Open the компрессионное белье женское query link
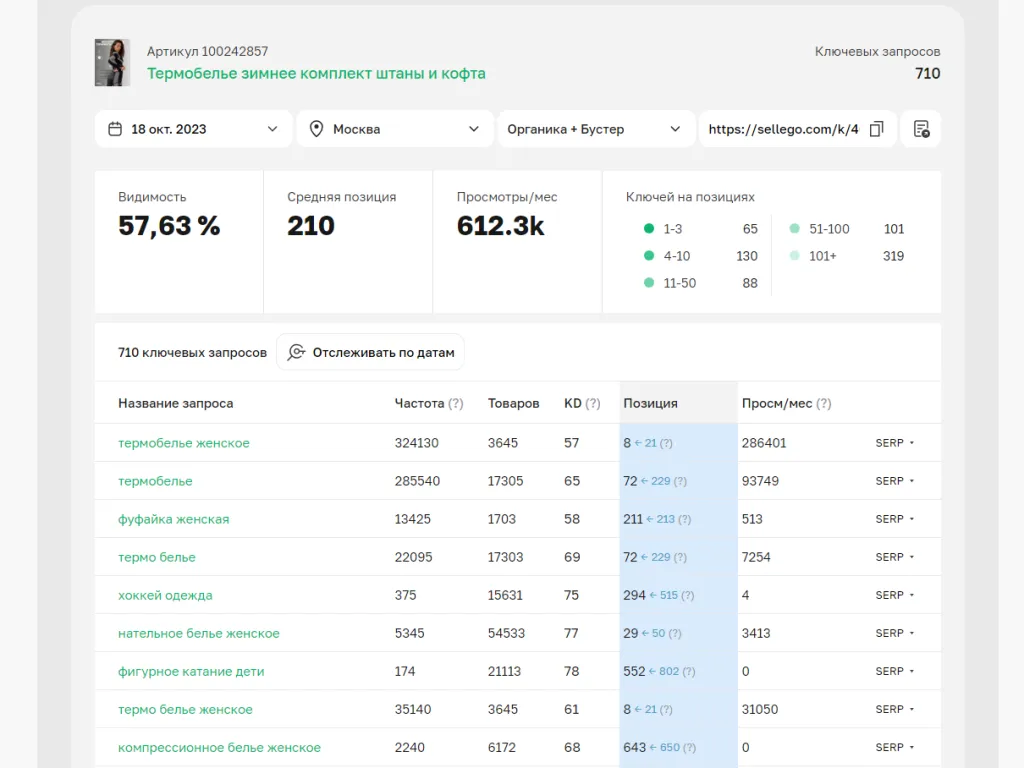 219,747
